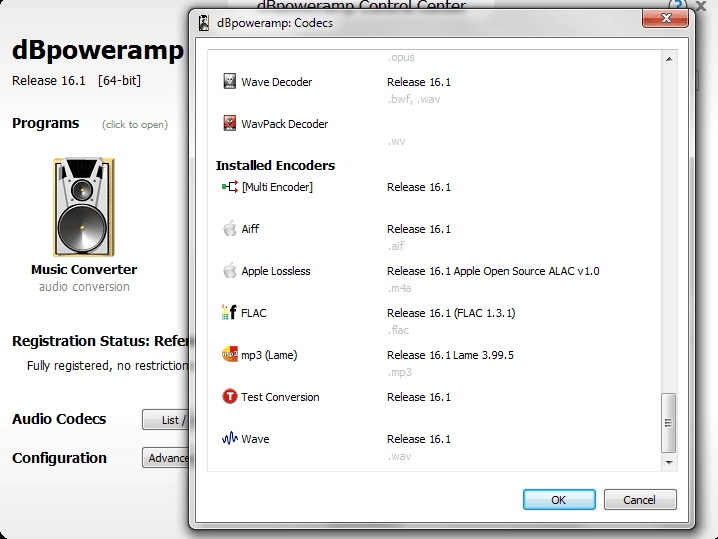Click the Wave encoder waveform icon
This screenshot has height=539, width=718.
click(230, 438)
